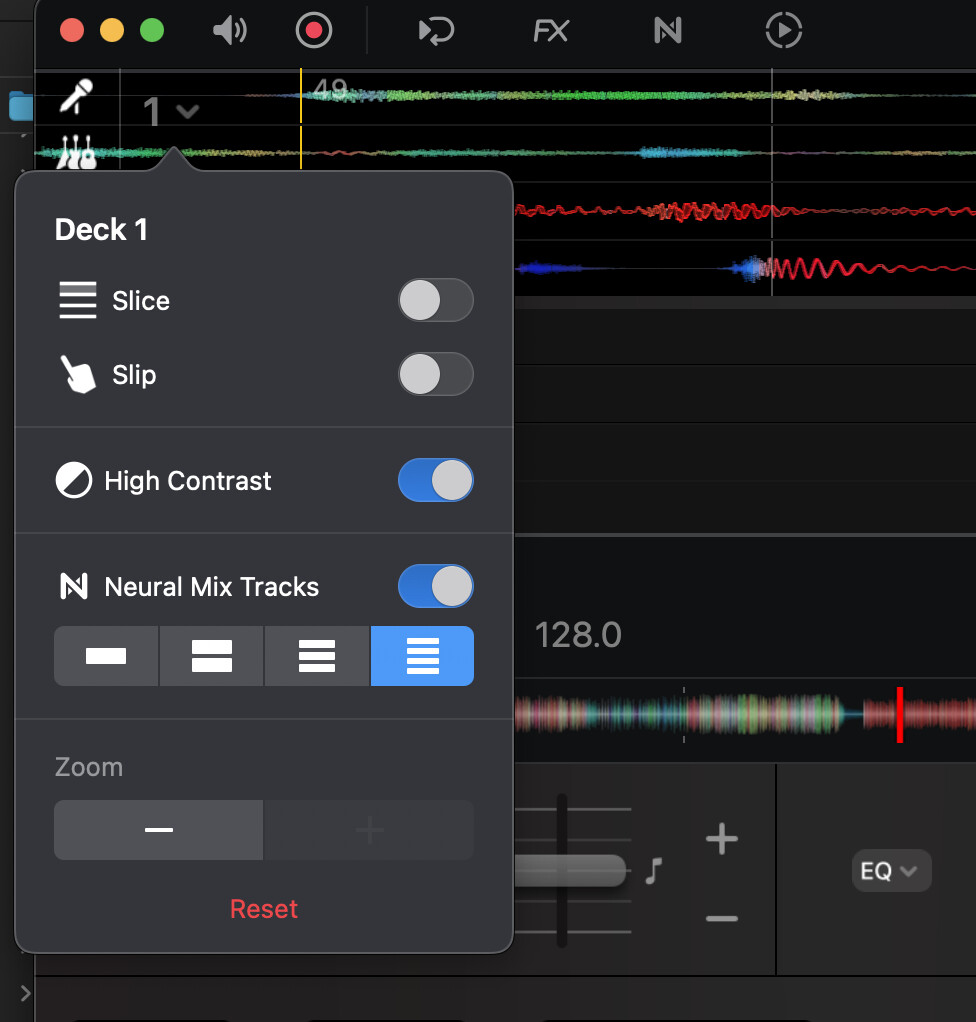Click the tempo pitch slider handle
976x1022 pixels.
570,870
